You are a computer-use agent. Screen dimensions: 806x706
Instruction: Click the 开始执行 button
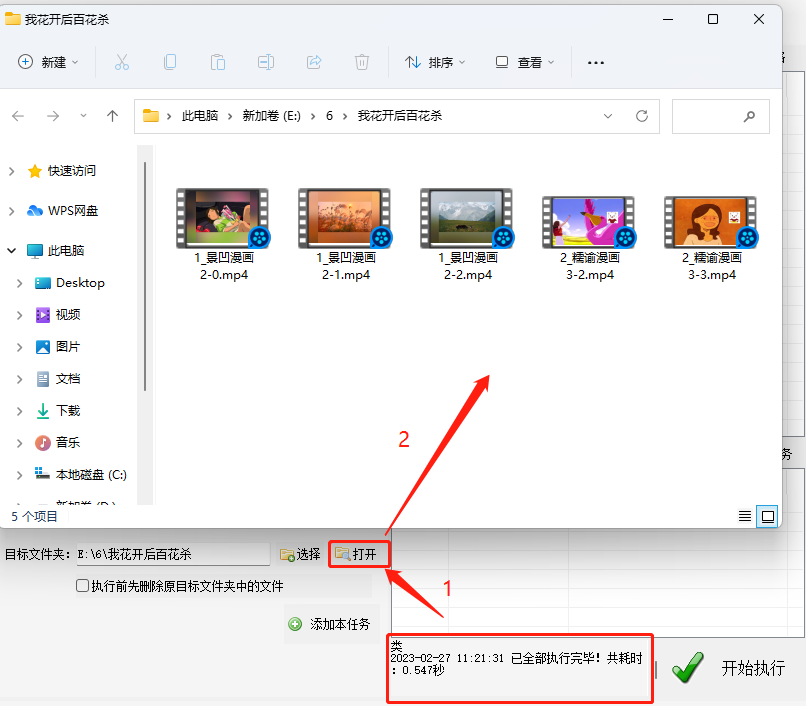pyautogui.click(x=728, y=667)
